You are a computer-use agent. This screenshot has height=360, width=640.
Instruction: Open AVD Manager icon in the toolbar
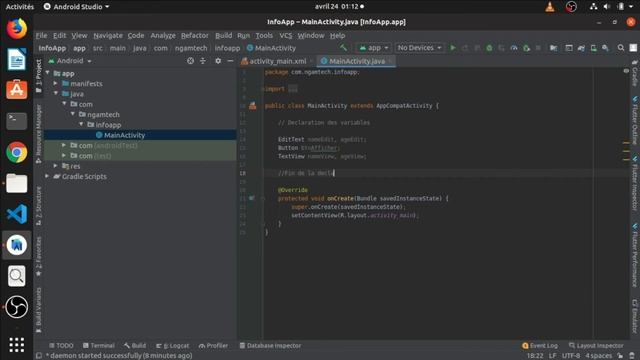tap(593, 48)
